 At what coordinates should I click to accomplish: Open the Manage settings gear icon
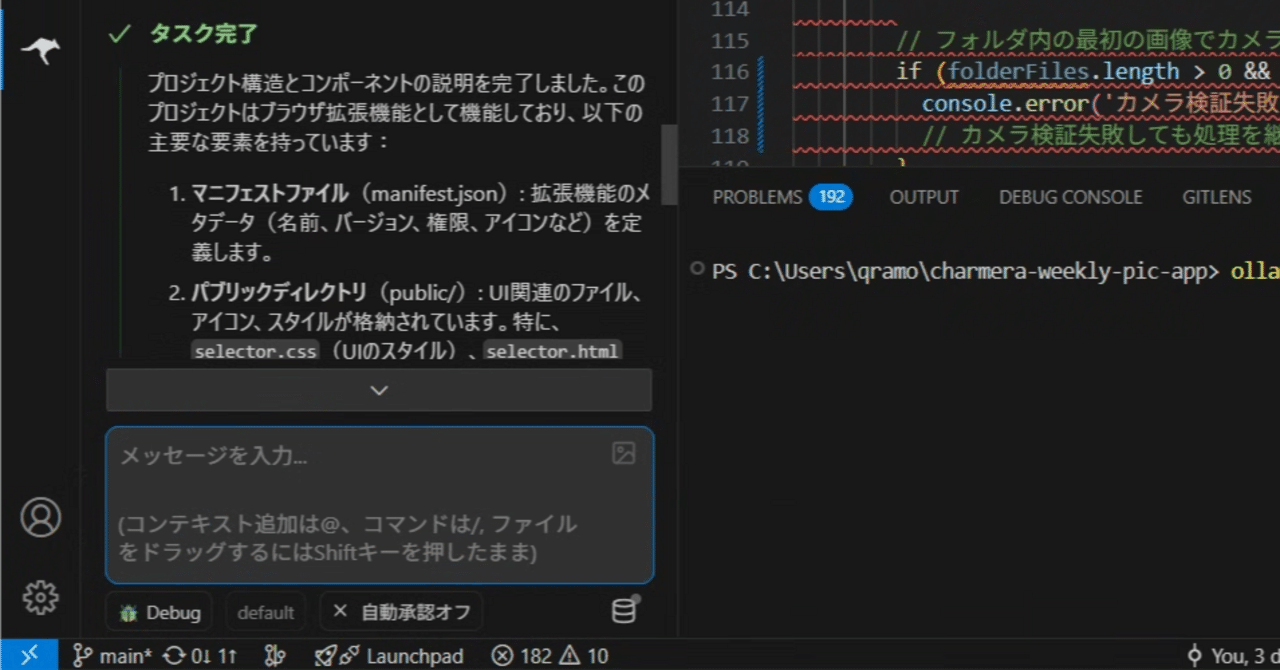[x=40, y=597]
